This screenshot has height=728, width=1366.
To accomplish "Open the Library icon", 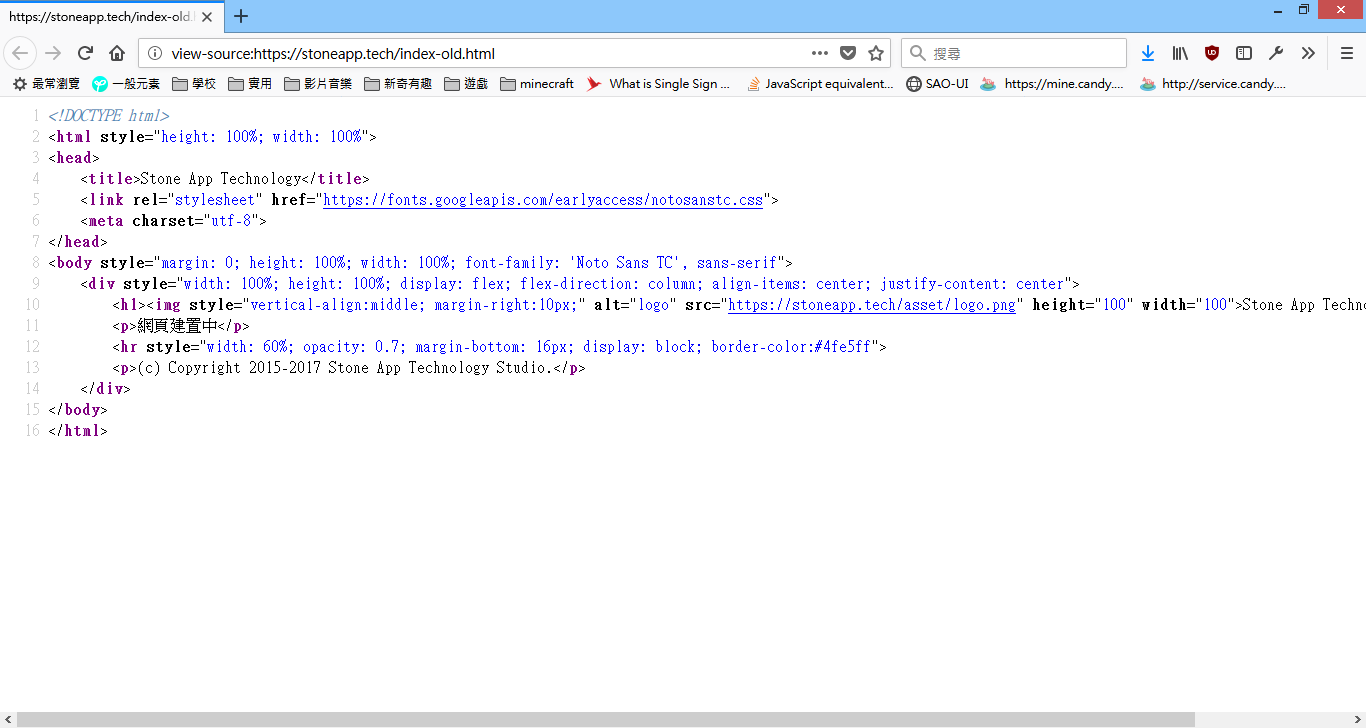I will tap(1180, 53).
